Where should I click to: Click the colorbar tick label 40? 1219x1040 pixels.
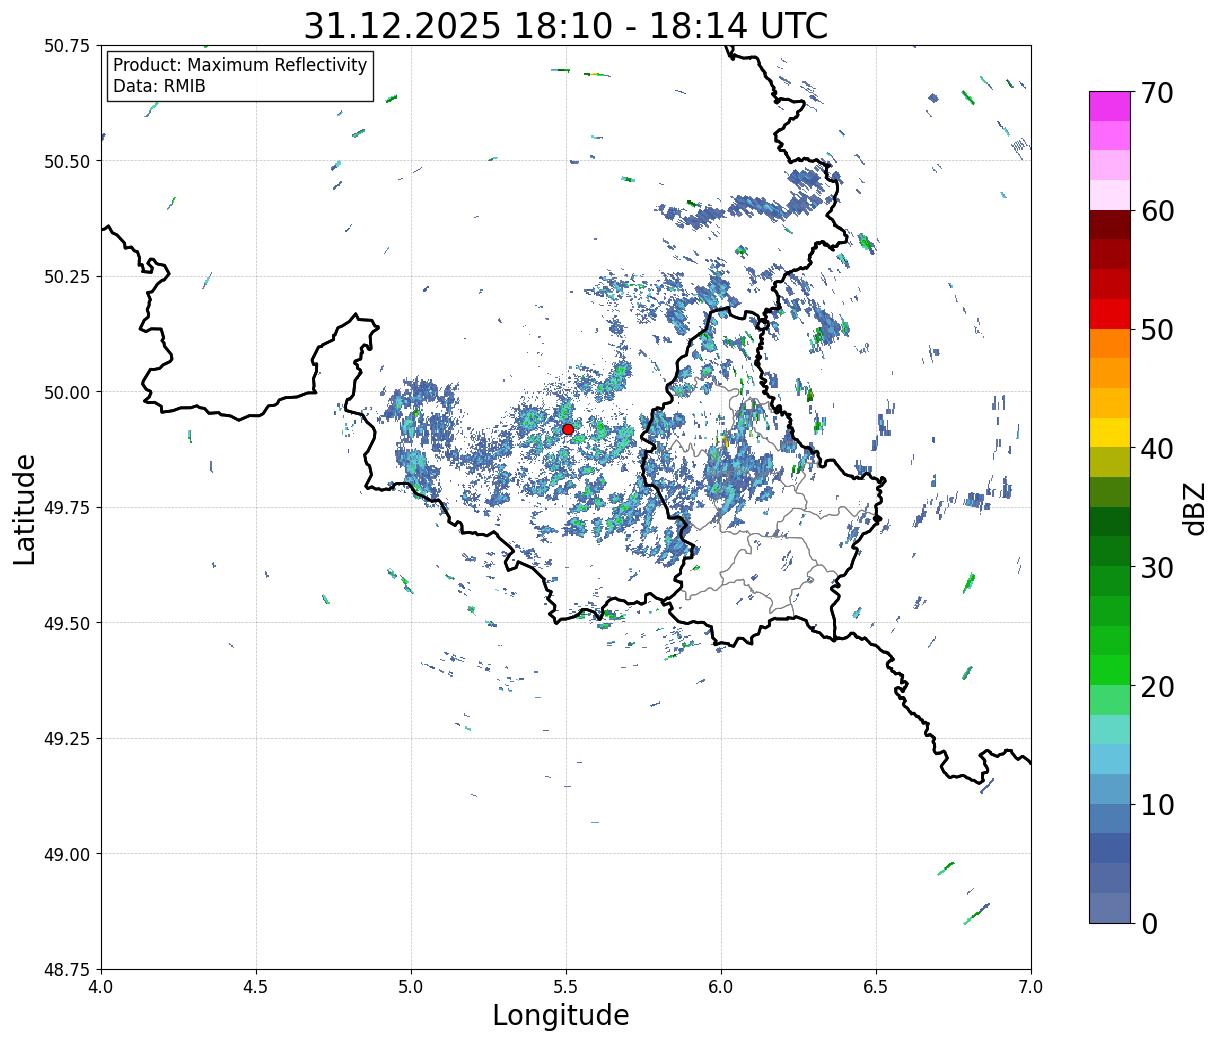pyautogui.click(x=1156, y=449)
